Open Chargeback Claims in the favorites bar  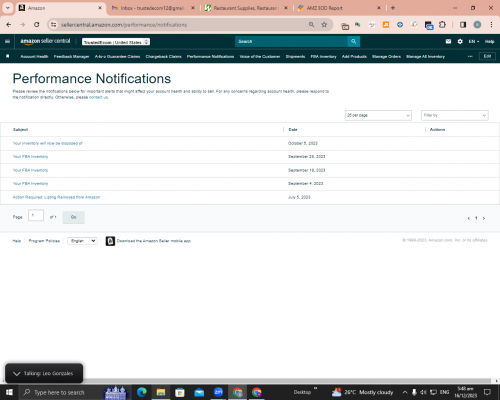coord(163,57)
